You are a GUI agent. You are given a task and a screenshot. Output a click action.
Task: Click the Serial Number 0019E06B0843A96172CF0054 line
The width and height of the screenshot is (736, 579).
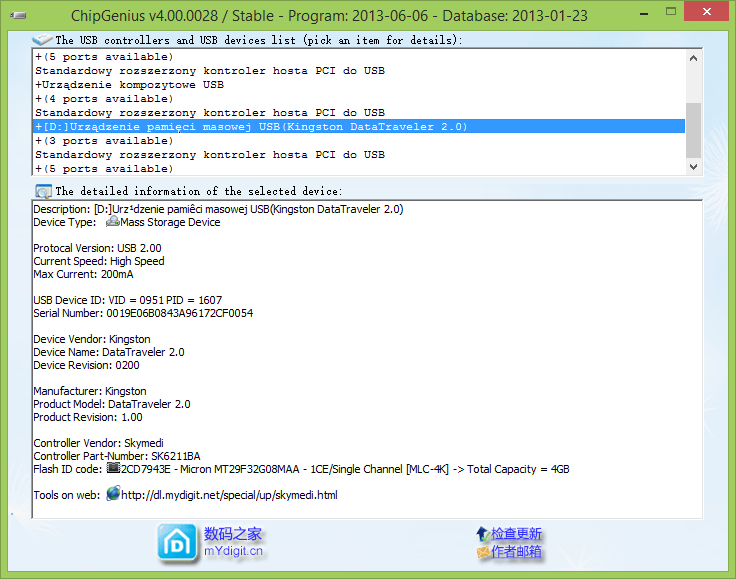point(143,313)
